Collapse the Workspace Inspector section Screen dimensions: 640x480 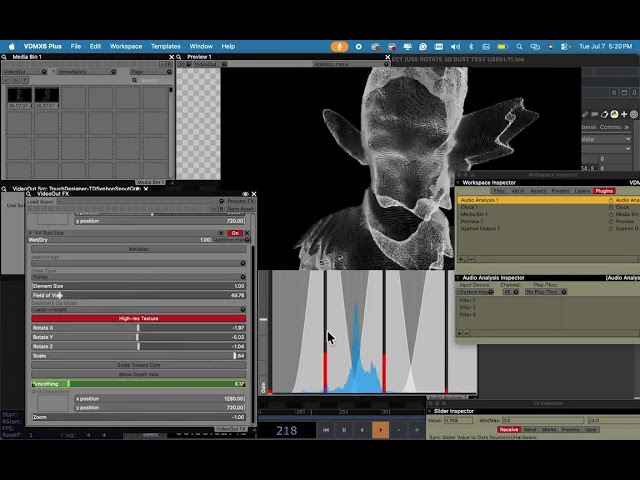coord(458,183)
